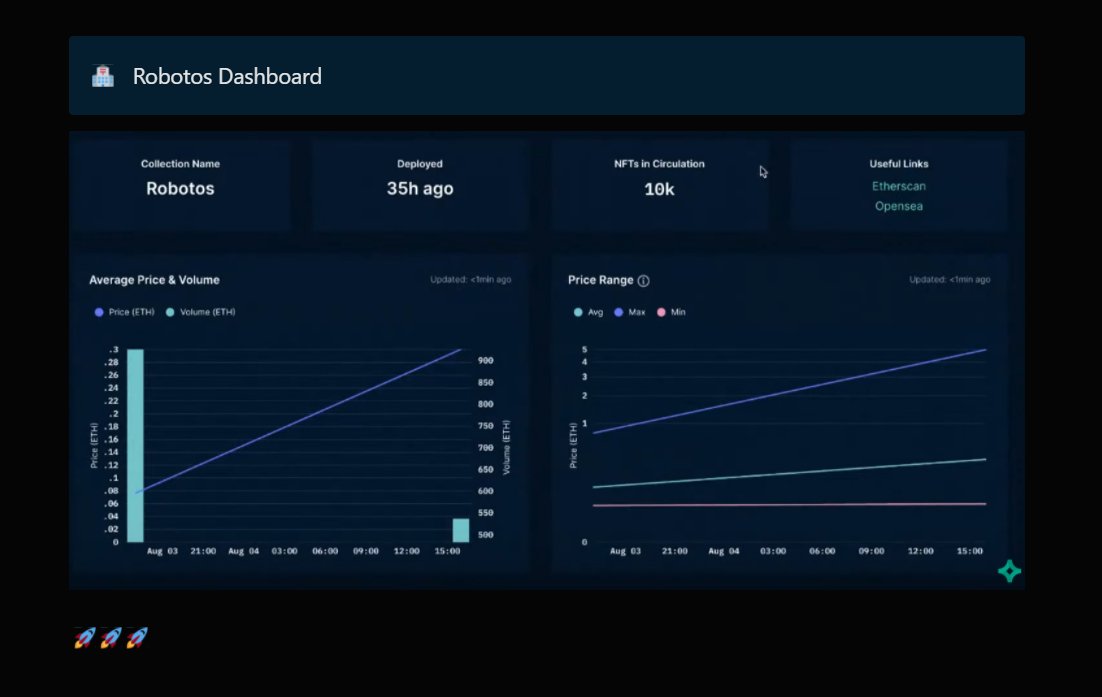Image resolution: width=1102 pixels, height=697 pixels.
Task: Toggle the Price (ETH) legend dot
Action: coord(99,312)
